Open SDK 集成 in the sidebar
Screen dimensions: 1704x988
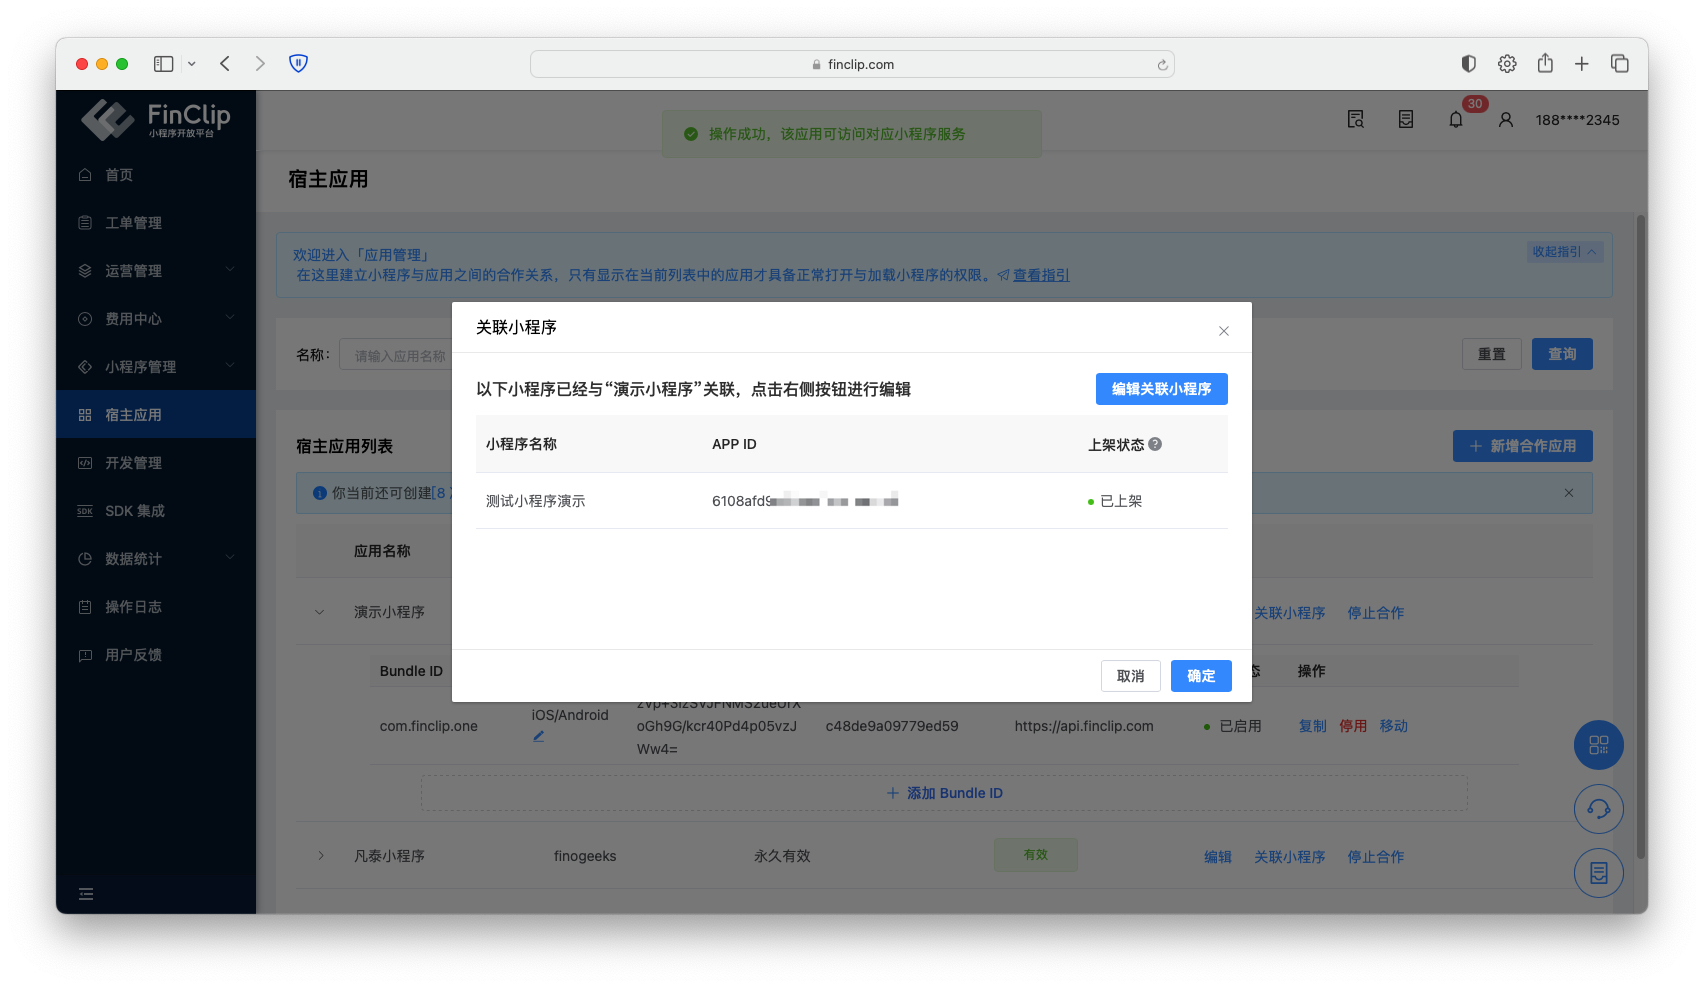[x=134, y=511]
